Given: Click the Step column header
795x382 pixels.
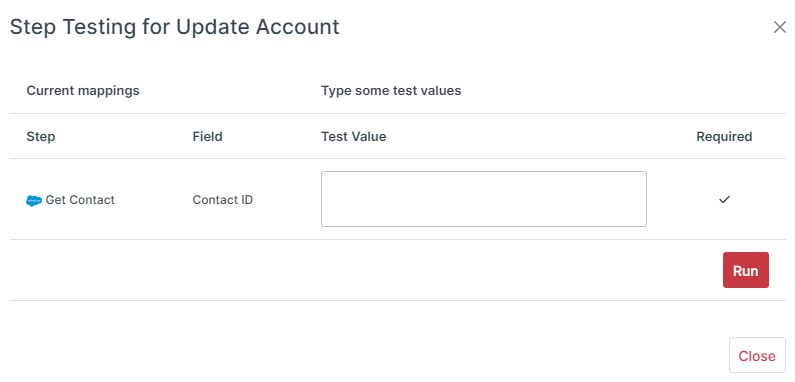Looking at the screenshot, I should tap(41, 136).
